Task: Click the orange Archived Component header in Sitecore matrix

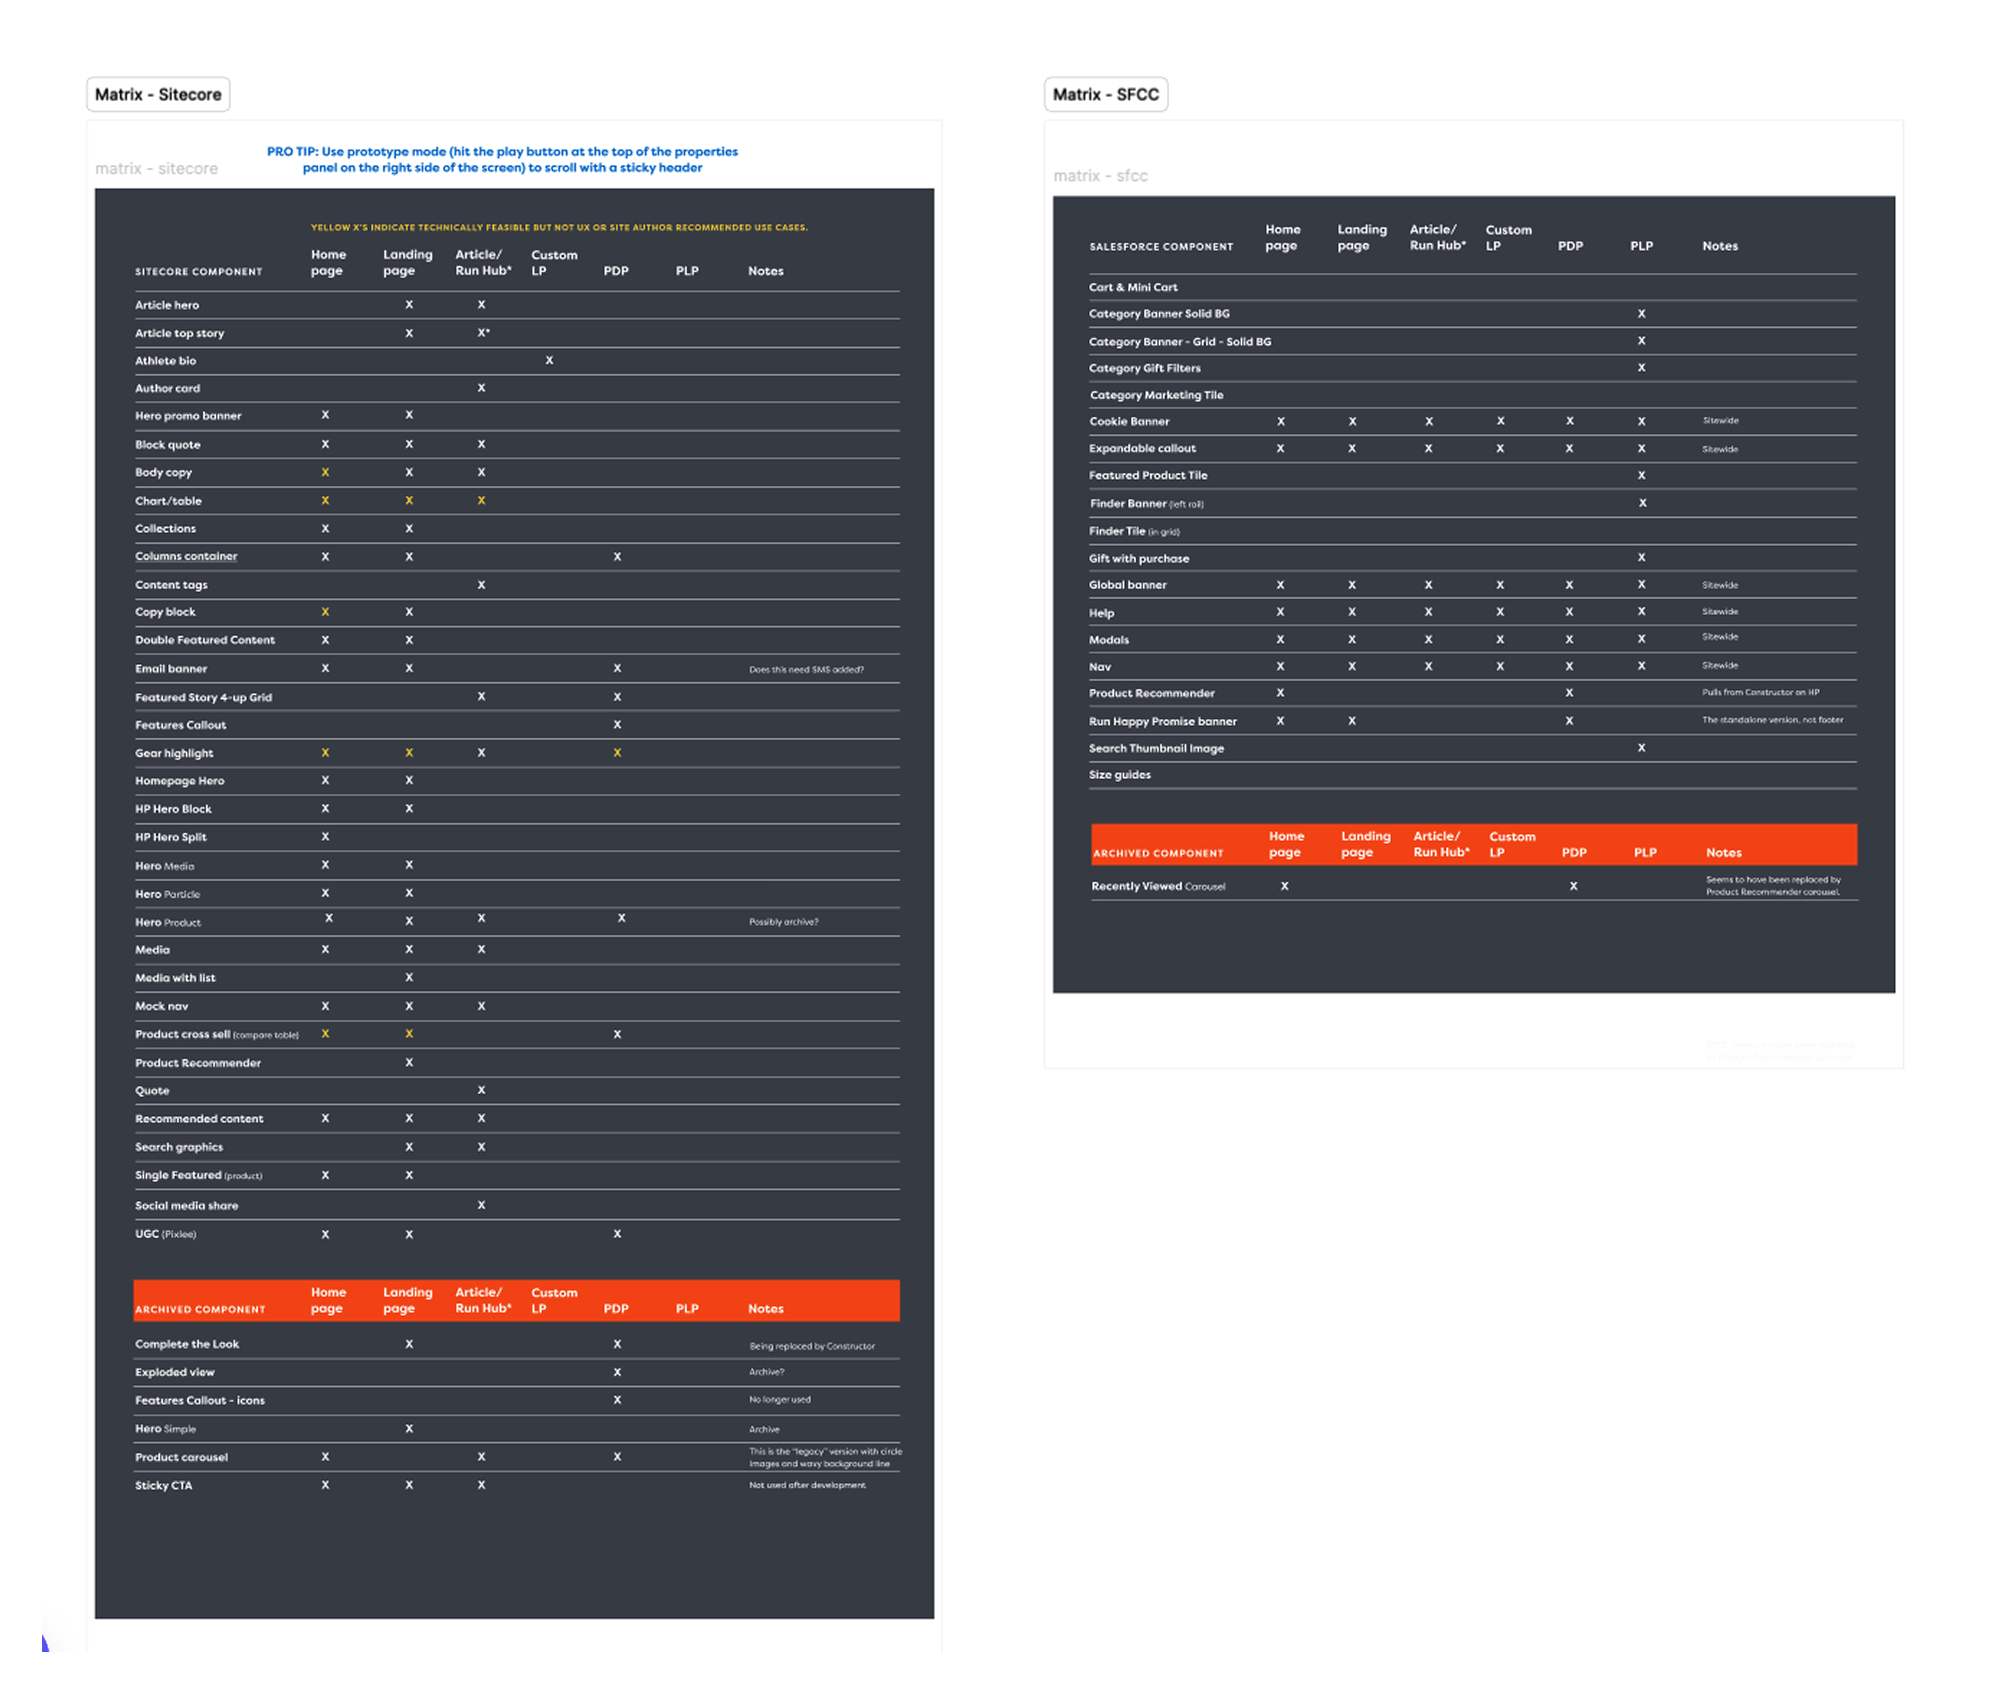Action: click(200, 1309)
